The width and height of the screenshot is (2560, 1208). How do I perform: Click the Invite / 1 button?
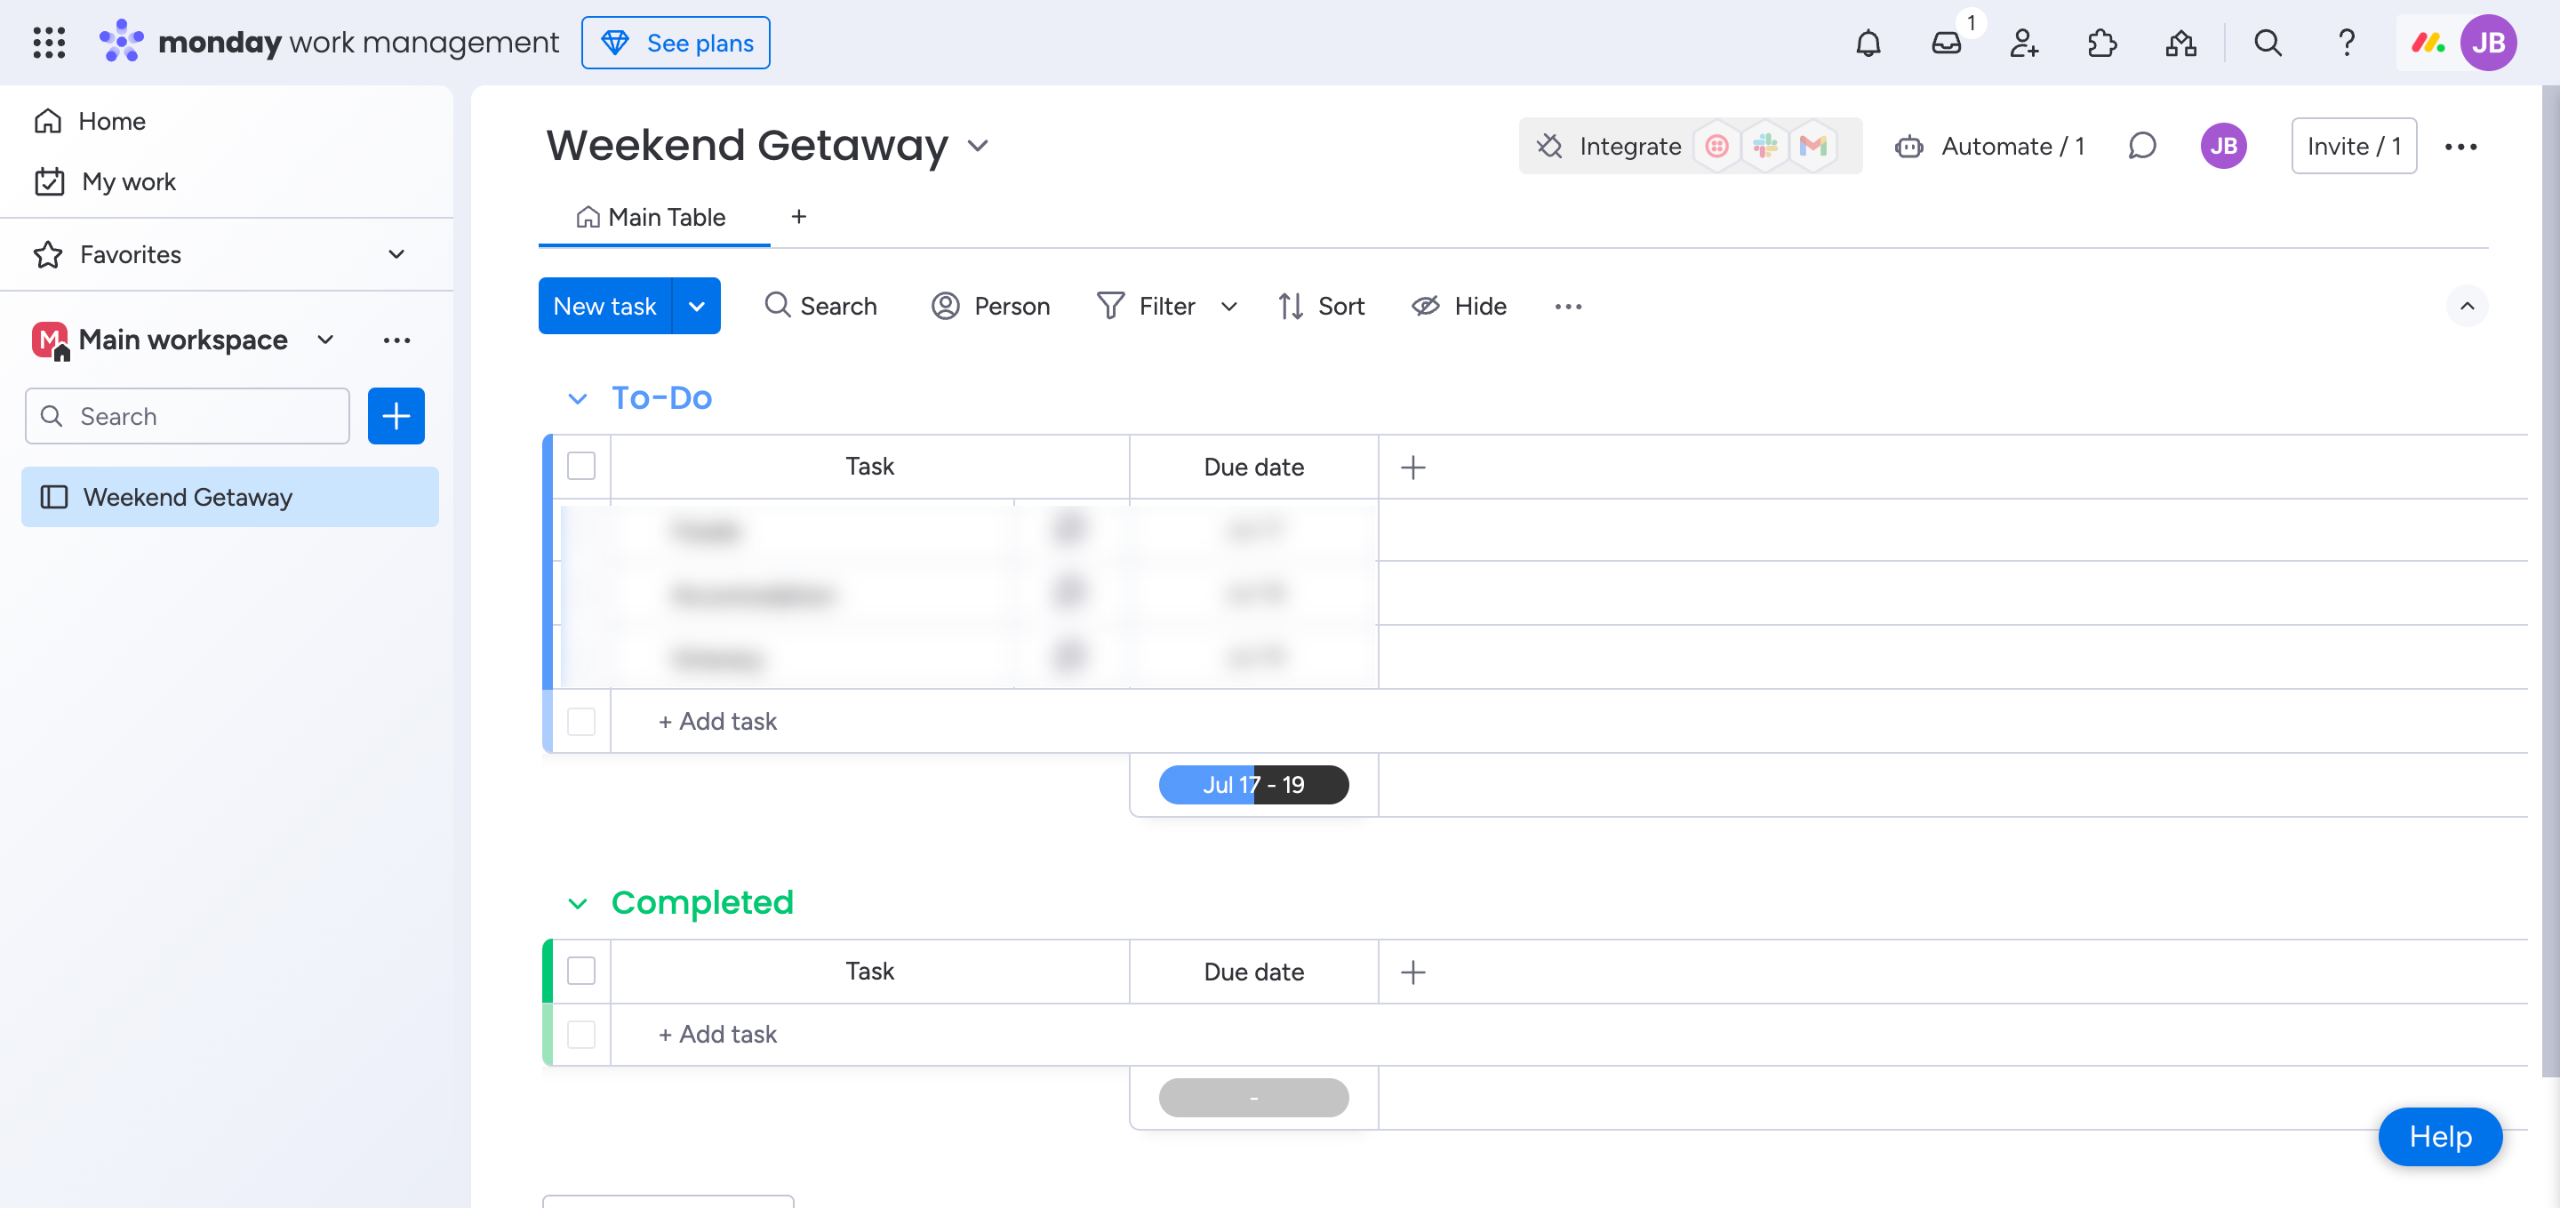coord(2354,146)
